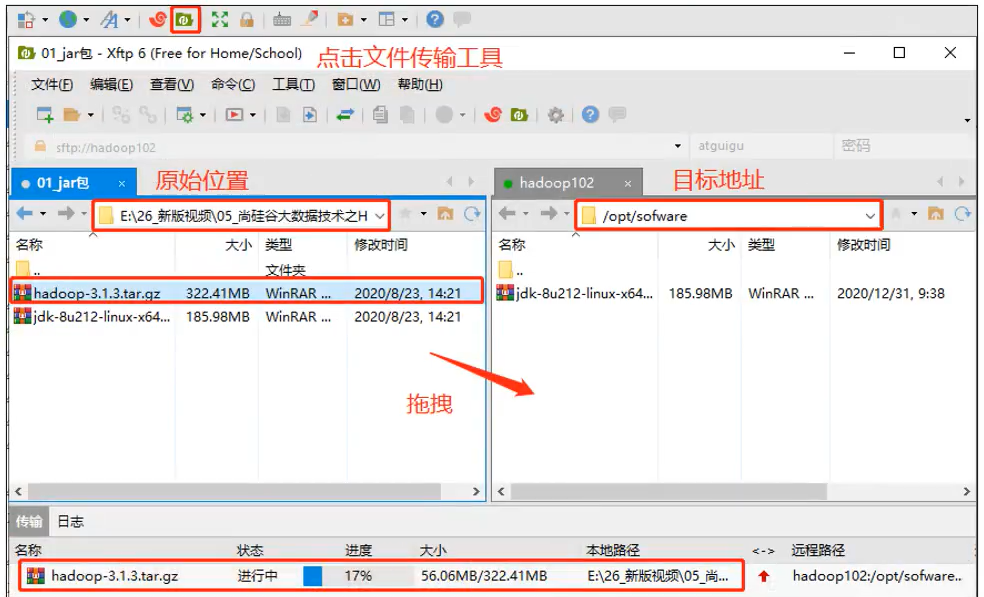Open the font (A) tool in the top toolbar
This screenshot has width=984, height=597.
click(x=110, y=20)
